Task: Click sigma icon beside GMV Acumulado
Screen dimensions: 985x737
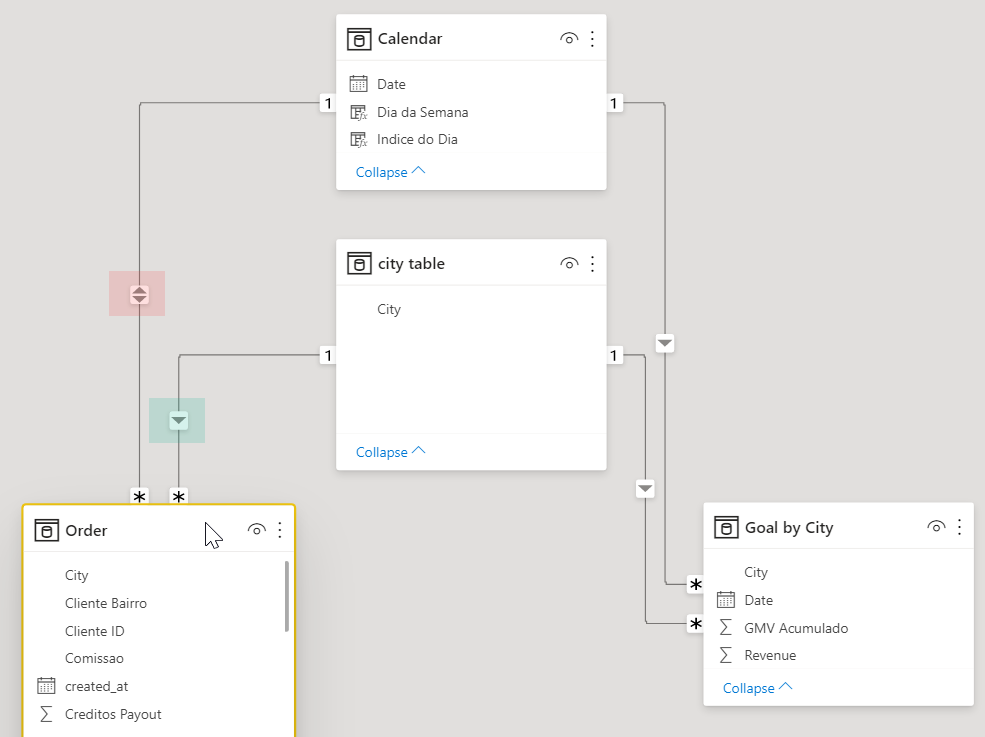Action: click(726, 628)
